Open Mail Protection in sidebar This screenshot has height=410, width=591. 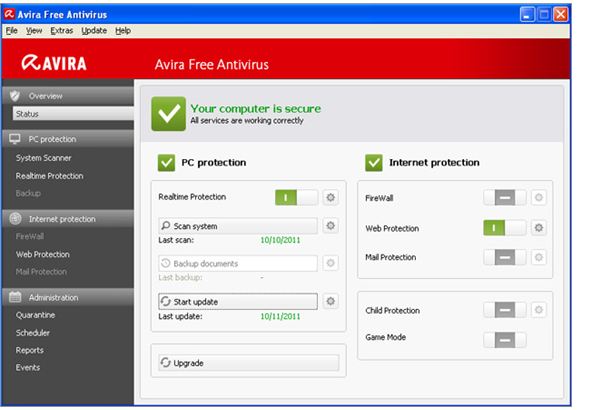pos(41,272)
